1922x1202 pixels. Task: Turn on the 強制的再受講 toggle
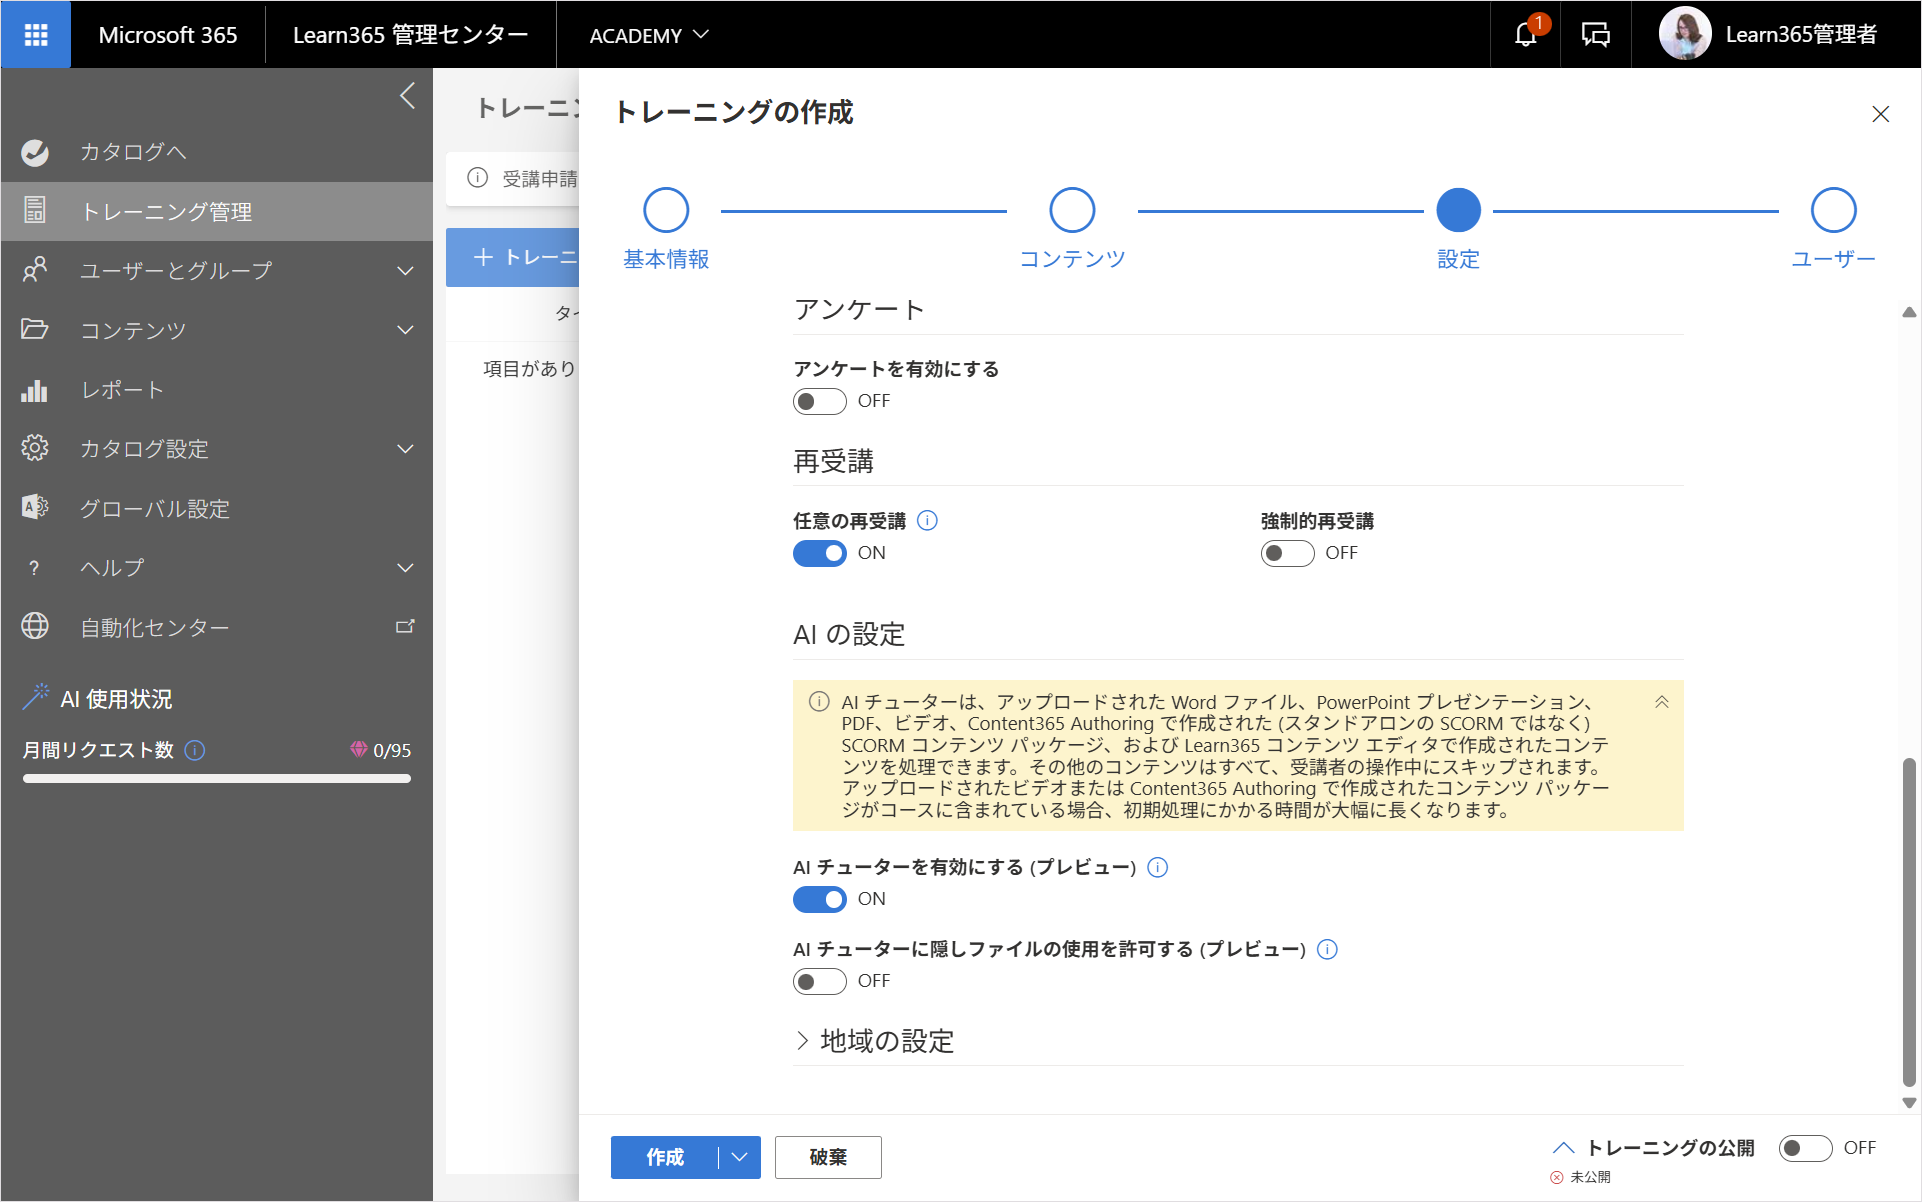pos(1287,553)
